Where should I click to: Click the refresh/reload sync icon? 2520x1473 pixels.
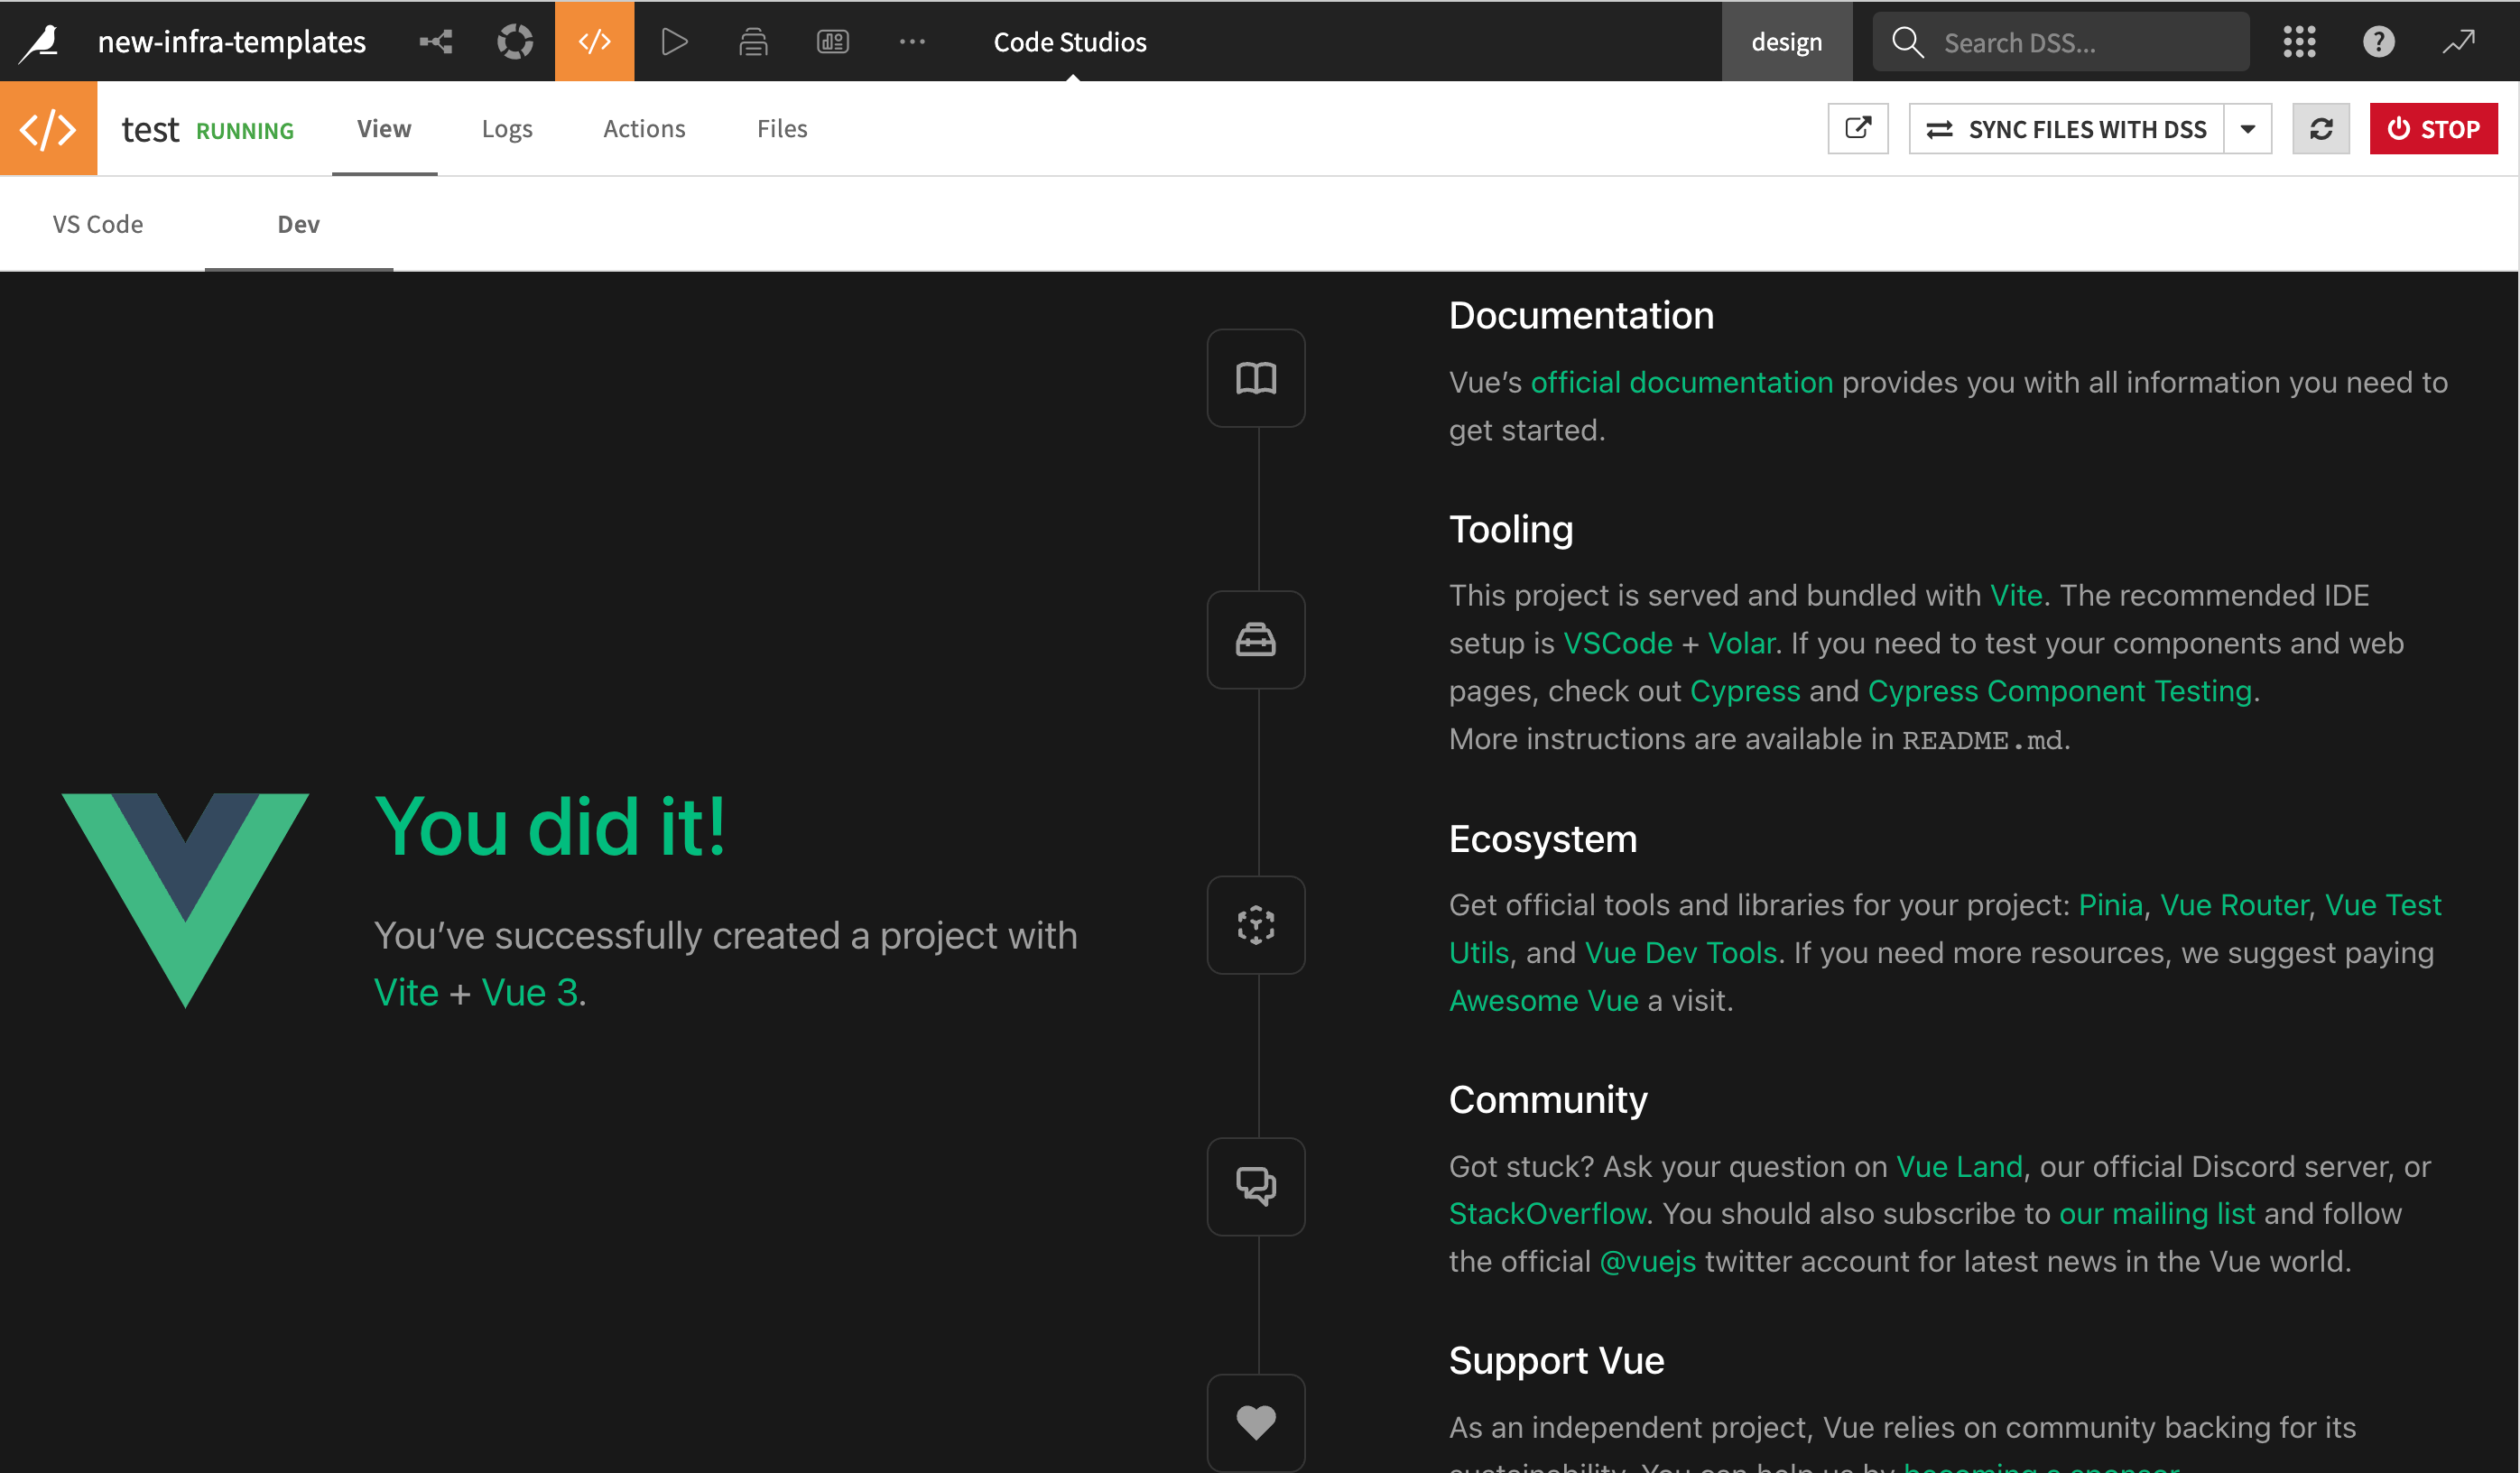tap(2319, 128)
